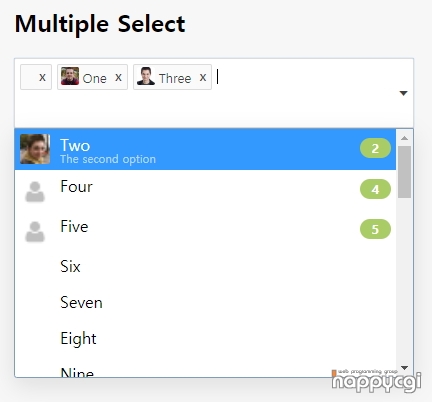
Task: Remove the empty tag with x
Action: (42, 78)
